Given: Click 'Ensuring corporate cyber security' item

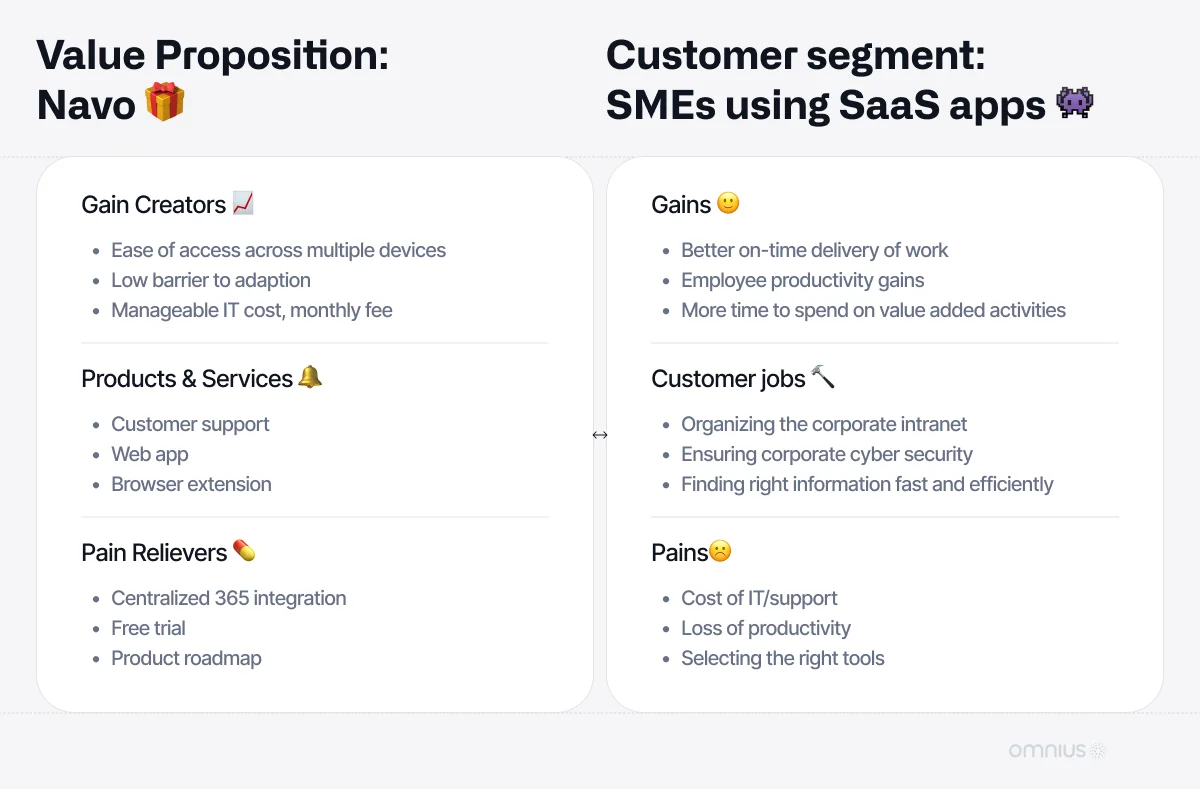Looking at the screenshot, I should click(827, 454).
